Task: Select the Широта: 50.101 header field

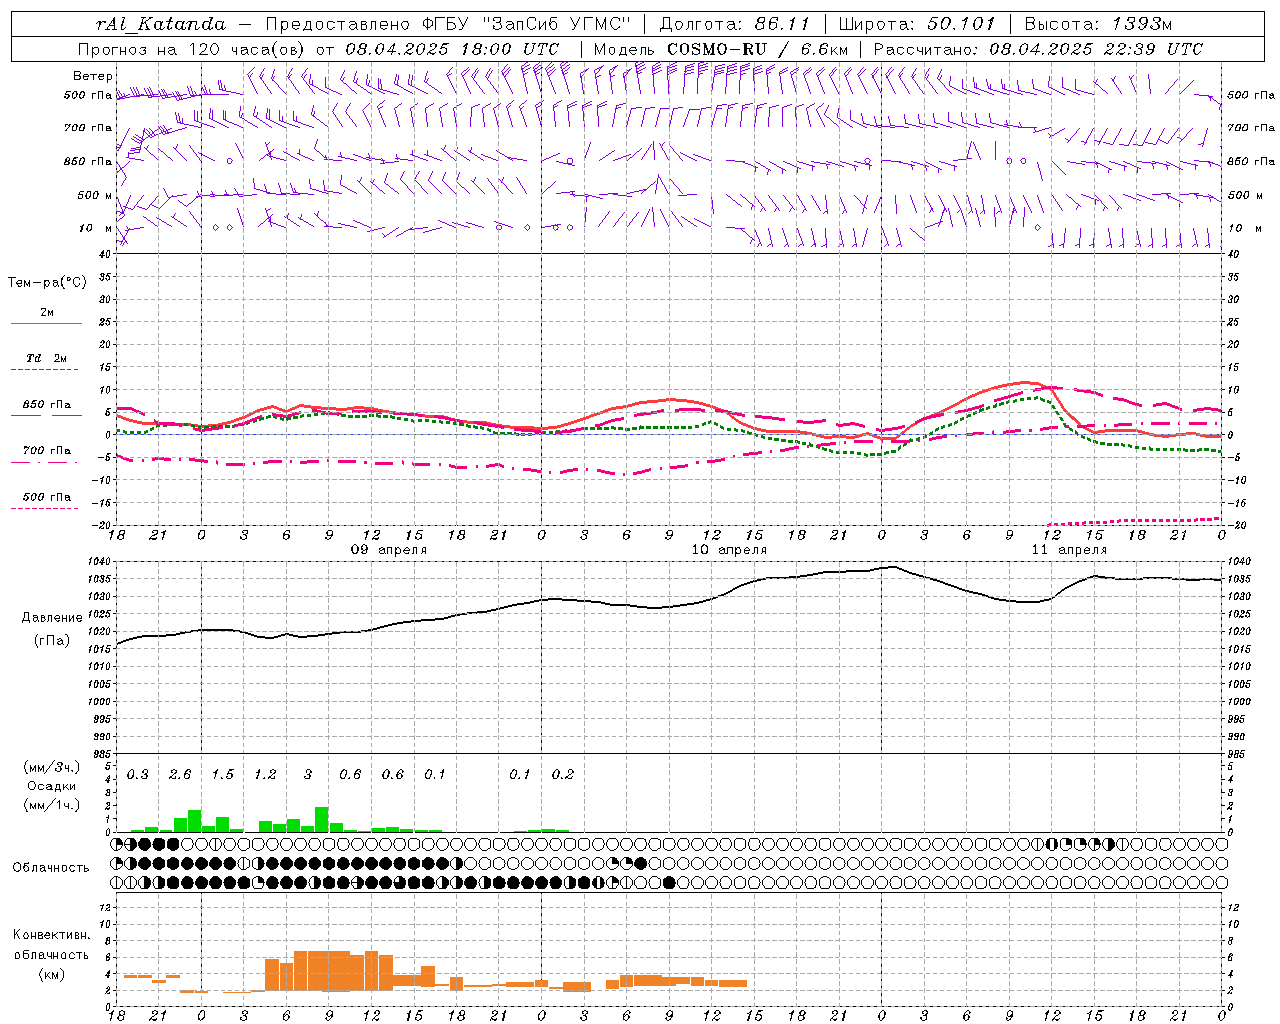Action: click(917, 24)
